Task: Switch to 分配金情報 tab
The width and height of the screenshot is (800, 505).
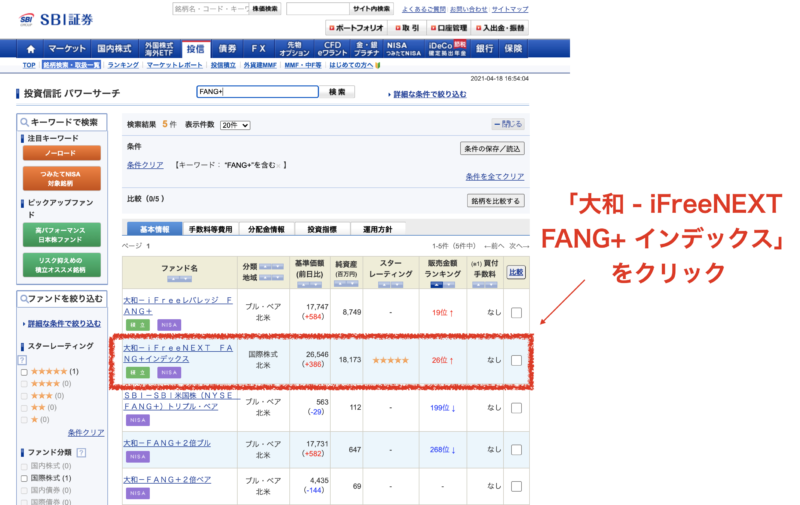Action: click(x=266, y=230)
